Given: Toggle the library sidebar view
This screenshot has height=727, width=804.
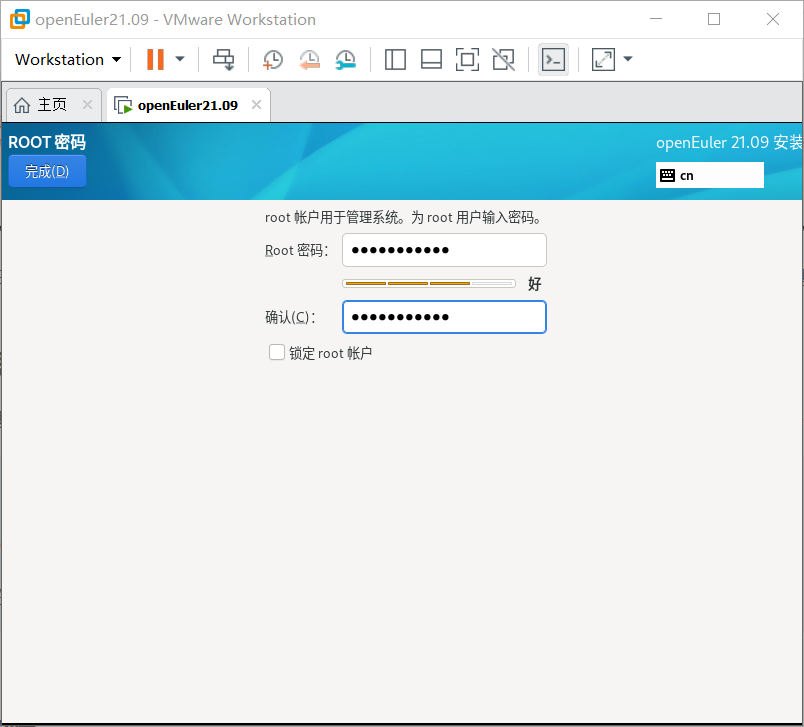Looking at the screenshot, I should click(x=395, y=59).
